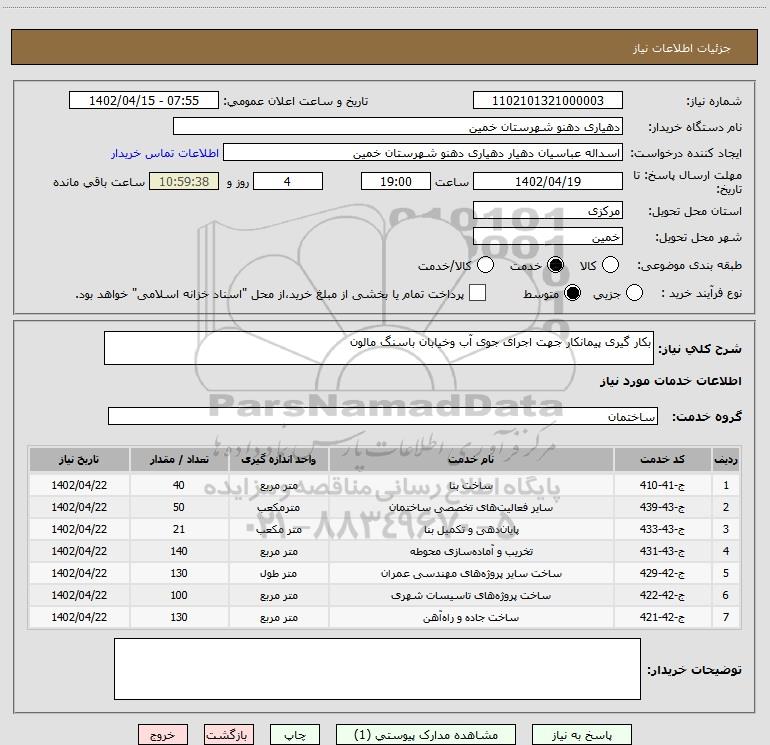This screenshot has width=770, height=745.
Task: Click the جزئیات اطلاعات نیاز header title
Action: (x=682, y=48)
